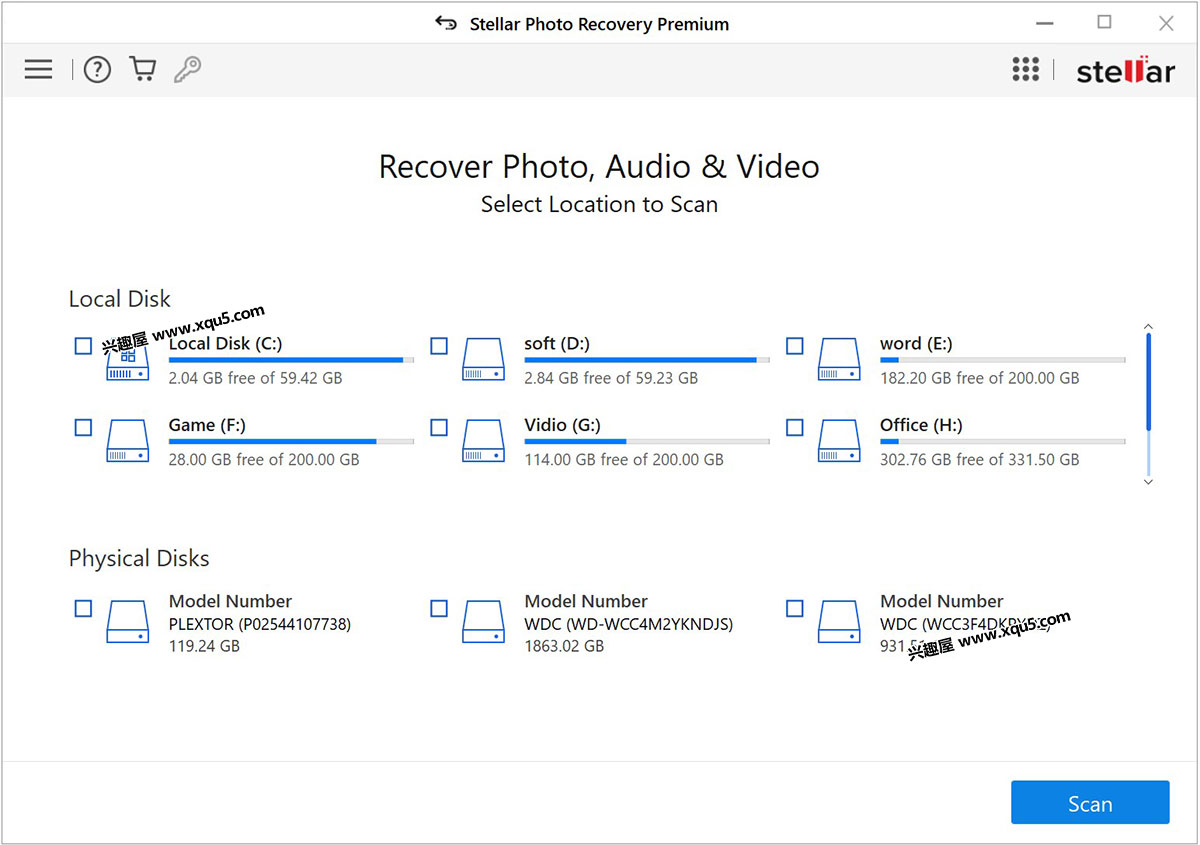Image resolution: width=1200 pixels, height=845 pixels.
Task: Open the hamburger menu
Action: coord(38,69)
